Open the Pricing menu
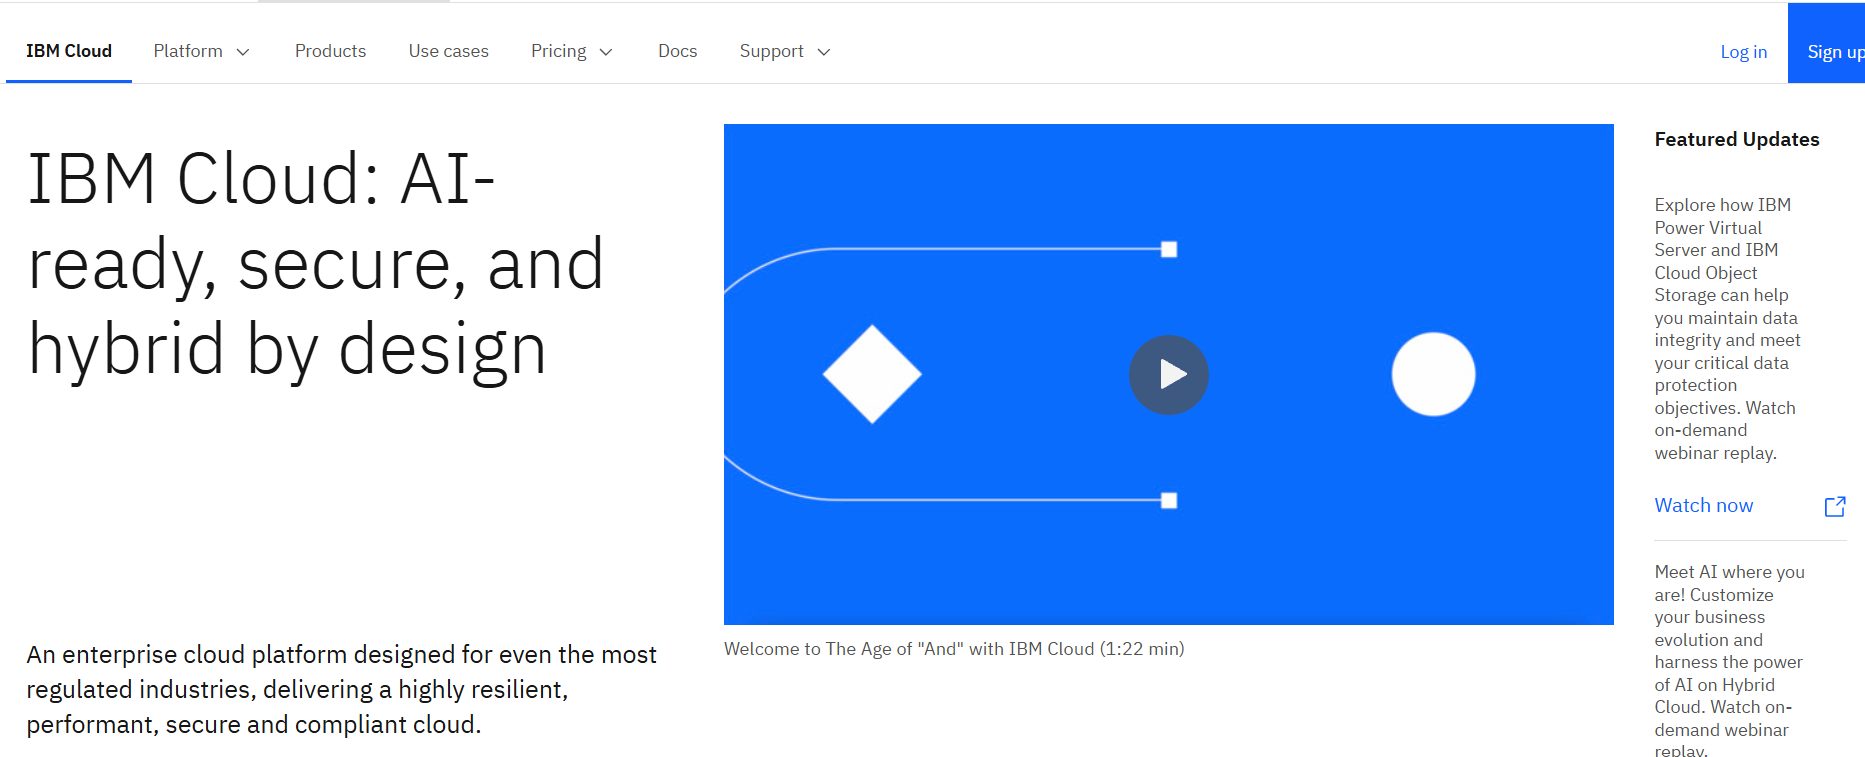Screen dimensions: 1865x757 click(x=571, y=51)
